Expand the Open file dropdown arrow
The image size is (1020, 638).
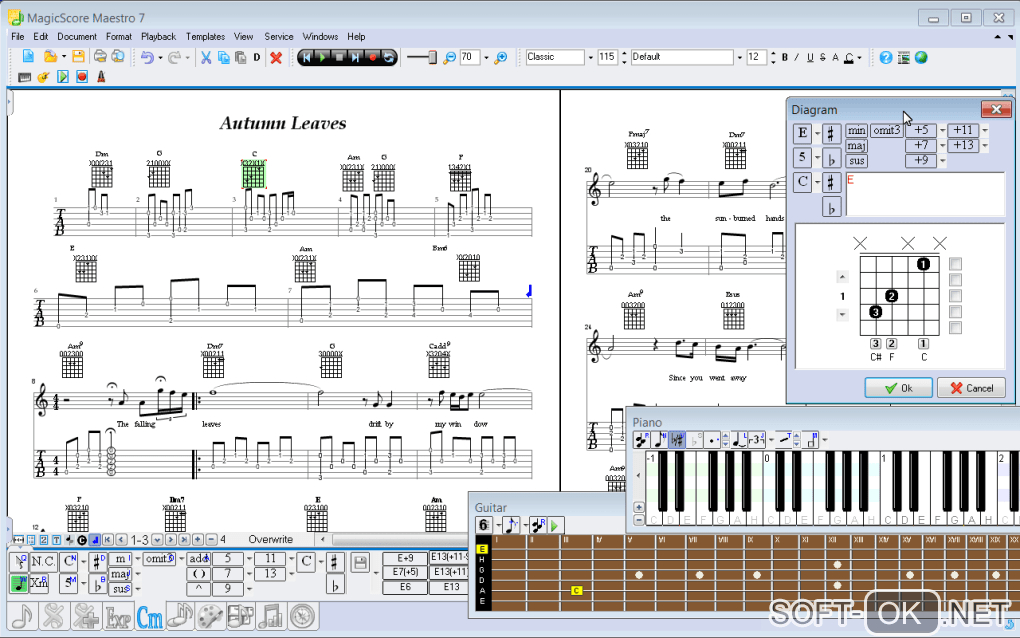point(64,57)
